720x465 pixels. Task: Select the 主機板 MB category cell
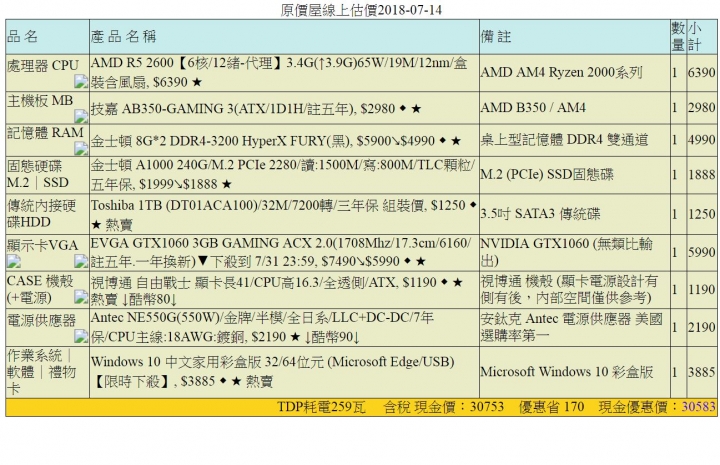[x=48, y=108]
